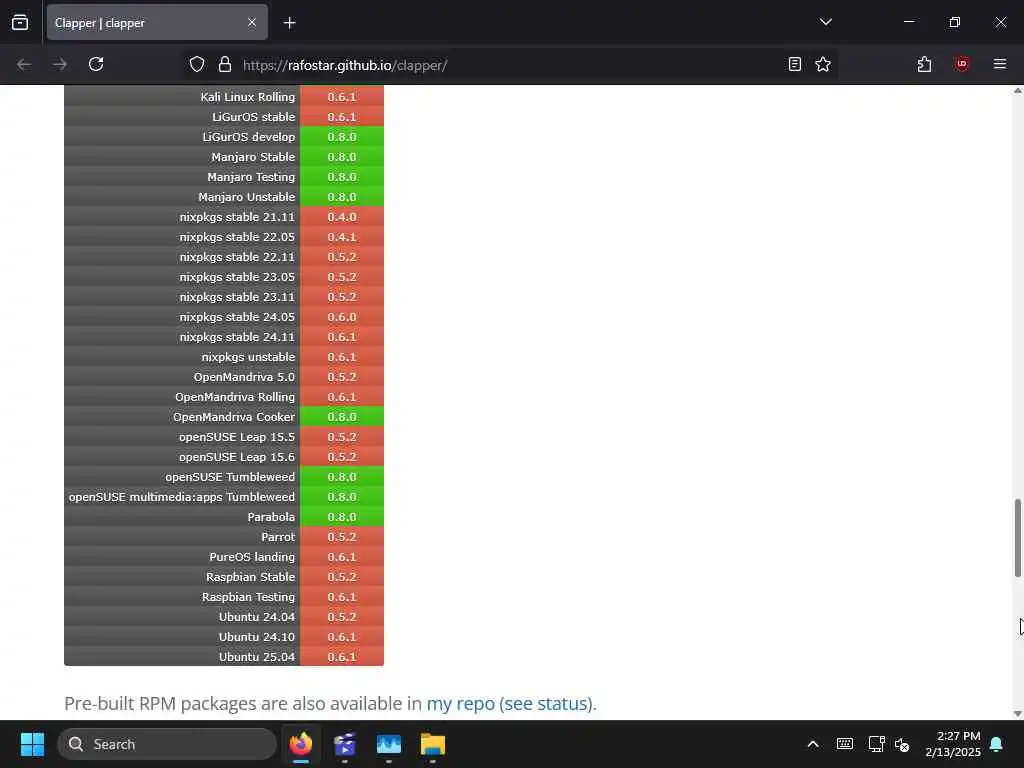Open the clock showing 2:27 PM
Viewport: 1024px width, 768px height.
coord(953,744)
